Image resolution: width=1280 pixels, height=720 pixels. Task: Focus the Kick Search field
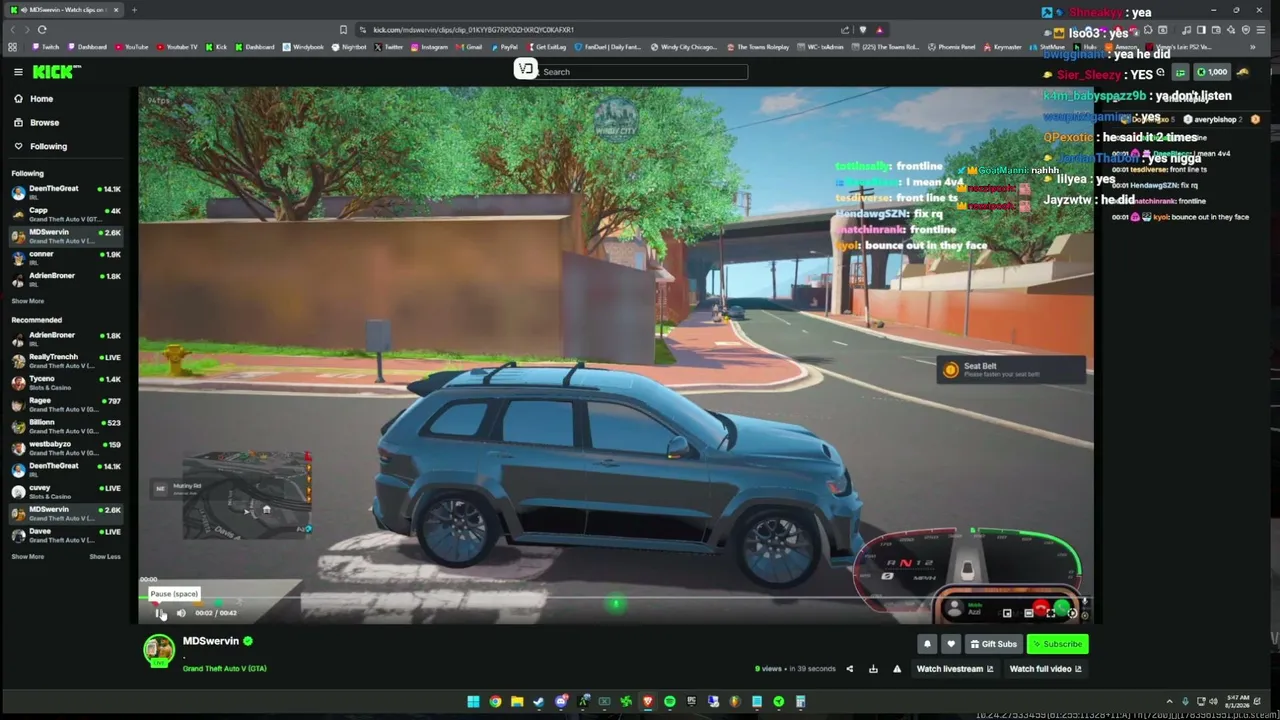640,72
